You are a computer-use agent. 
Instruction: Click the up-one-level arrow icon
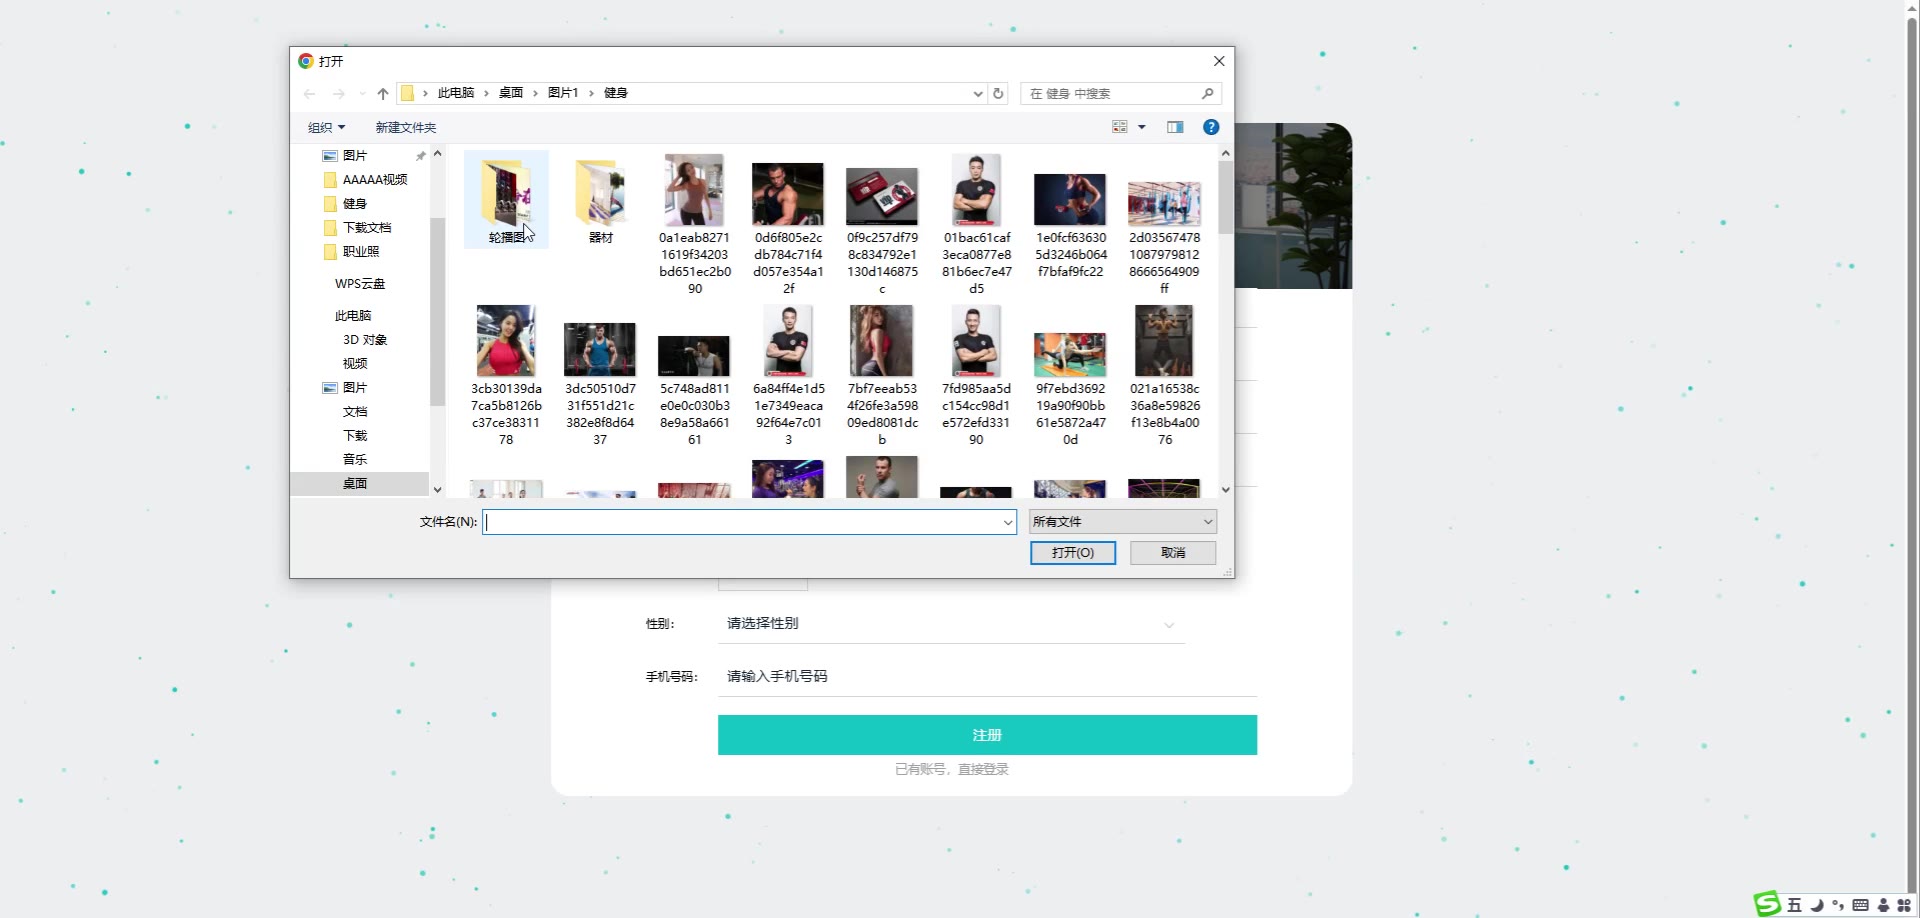coord(383,94)
